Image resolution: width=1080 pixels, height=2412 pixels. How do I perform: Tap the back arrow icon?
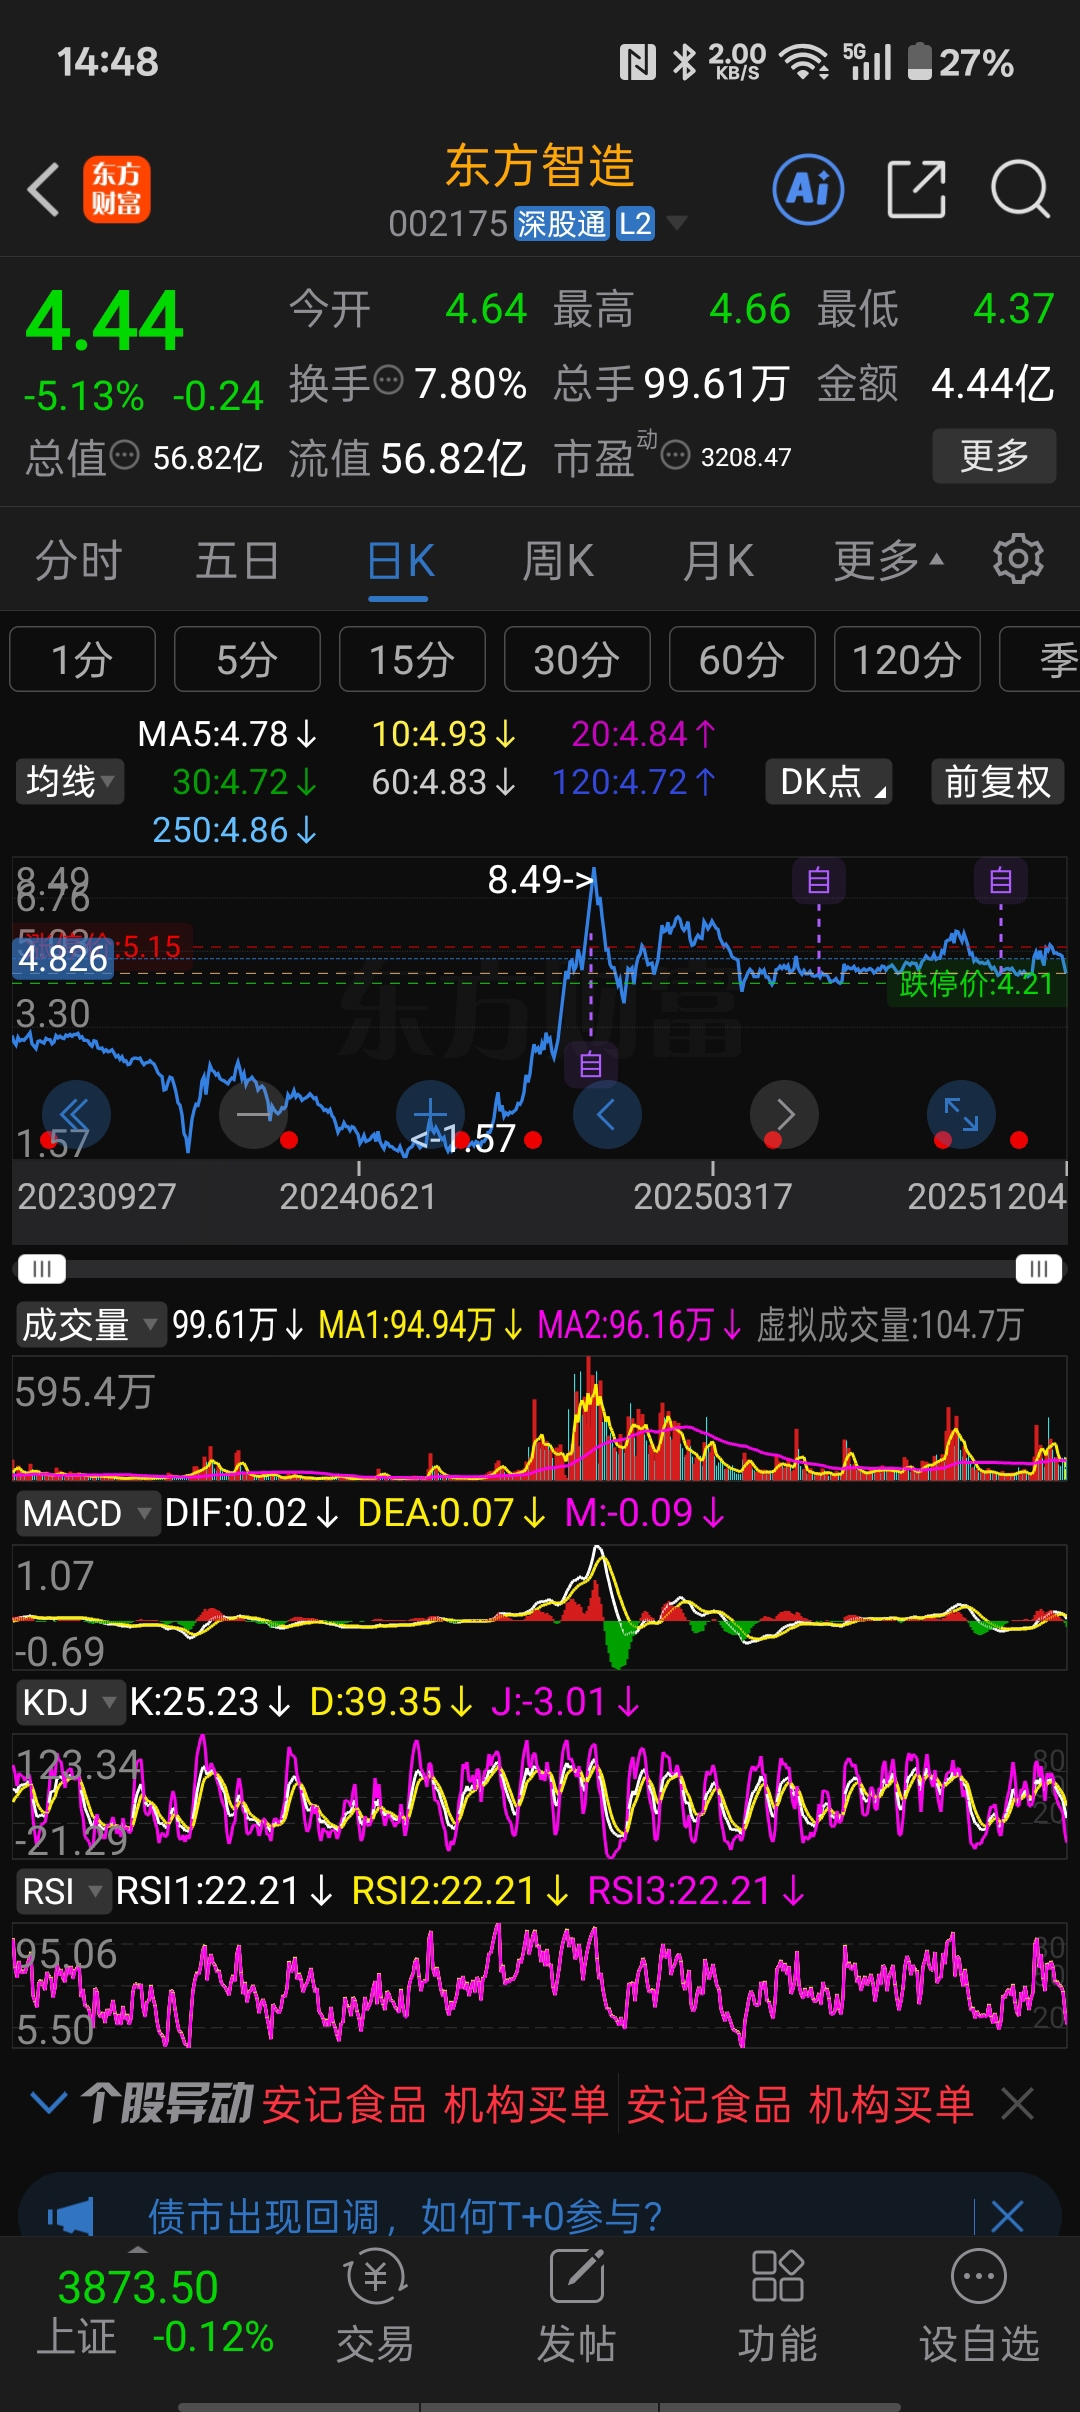pyautogui.click(x=44, y=189)
